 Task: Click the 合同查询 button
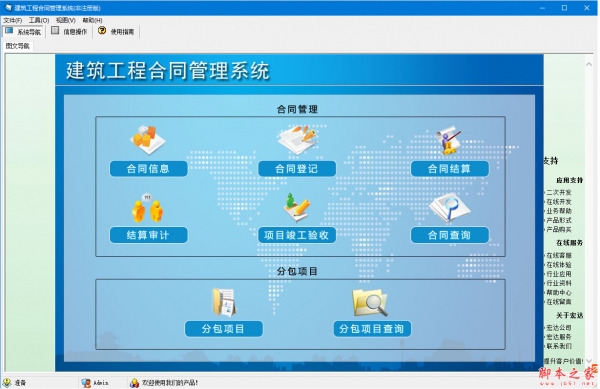pos(450,235)
